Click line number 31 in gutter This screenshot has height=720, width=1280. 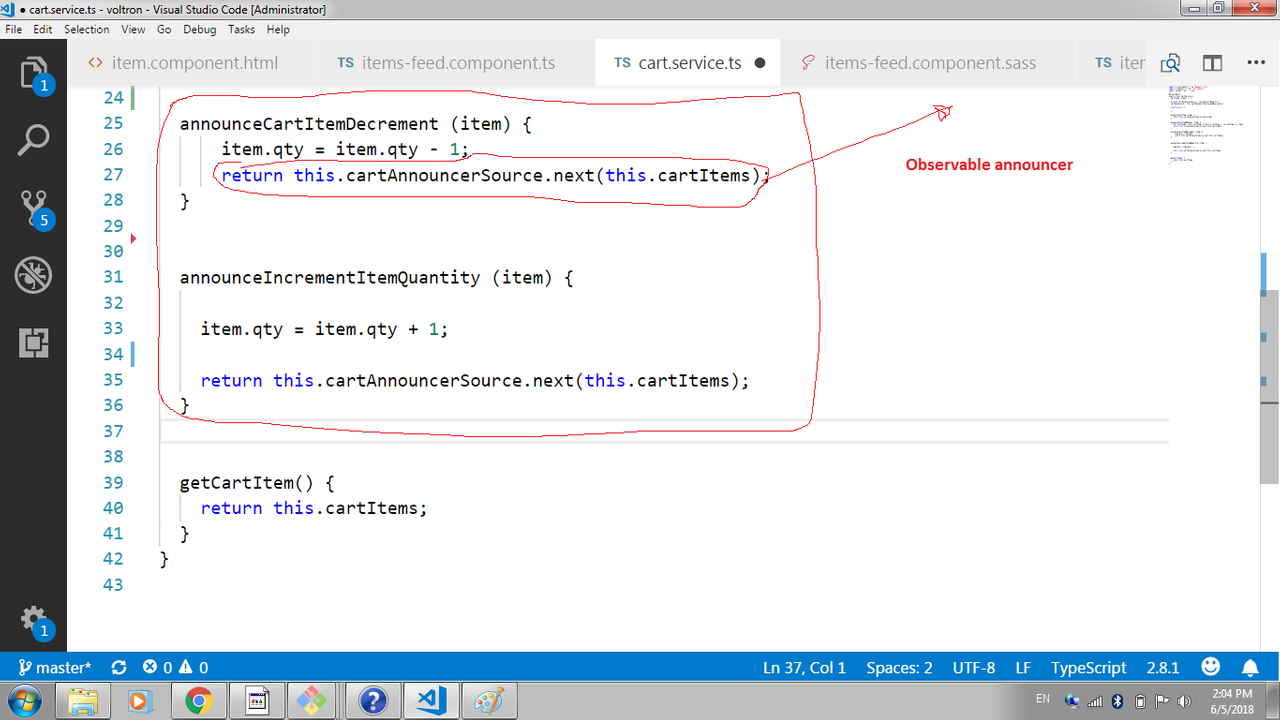coord(113,277)
